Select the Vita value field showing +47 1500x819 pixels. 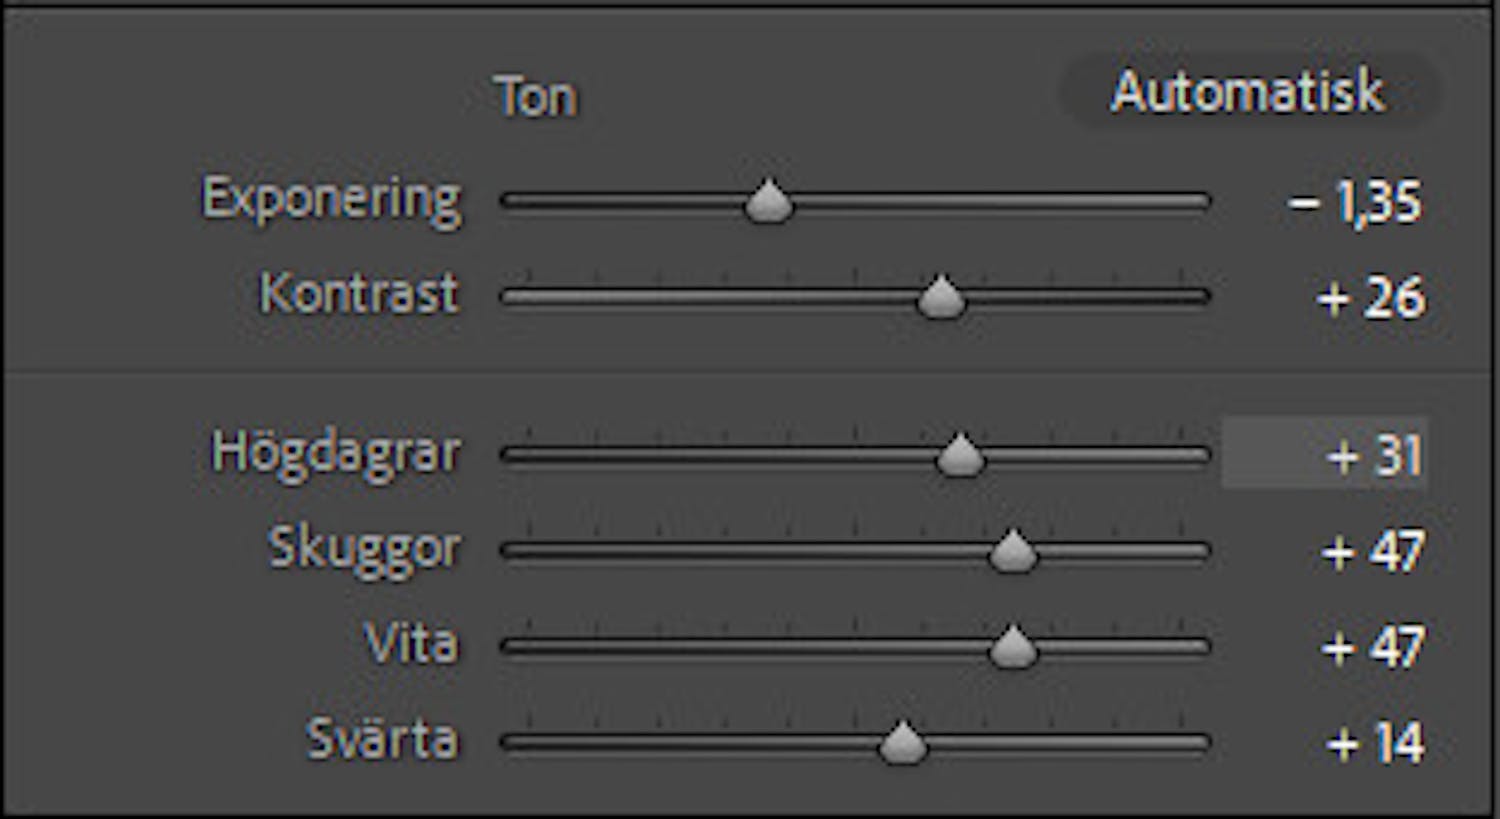coord(1372,648)
